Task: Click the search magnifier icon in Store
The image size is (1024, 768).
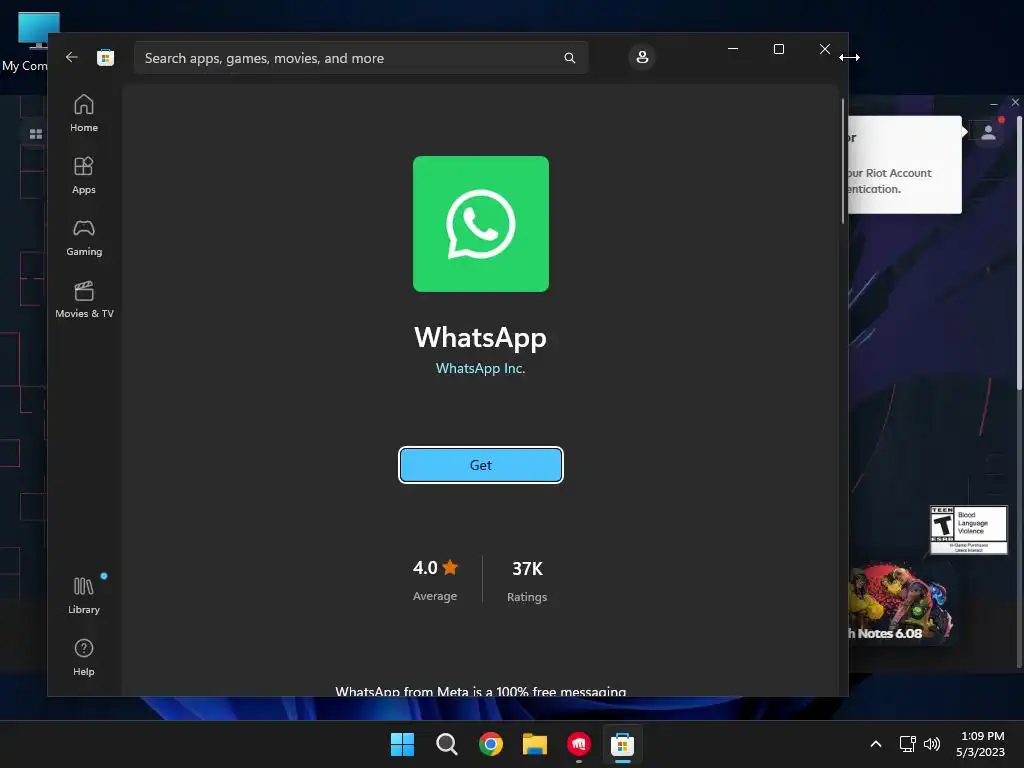Action: [x=569, y=58]
